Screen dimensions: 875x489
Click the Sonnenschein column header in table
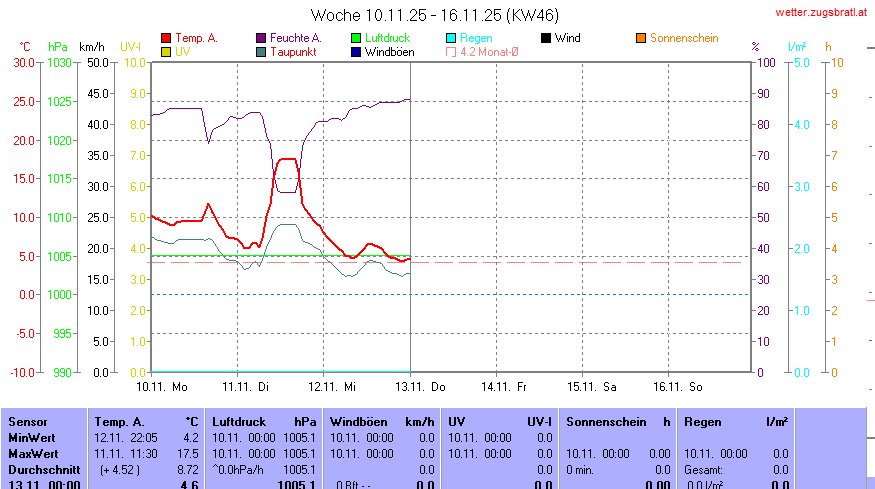click(x=618, y=422)
